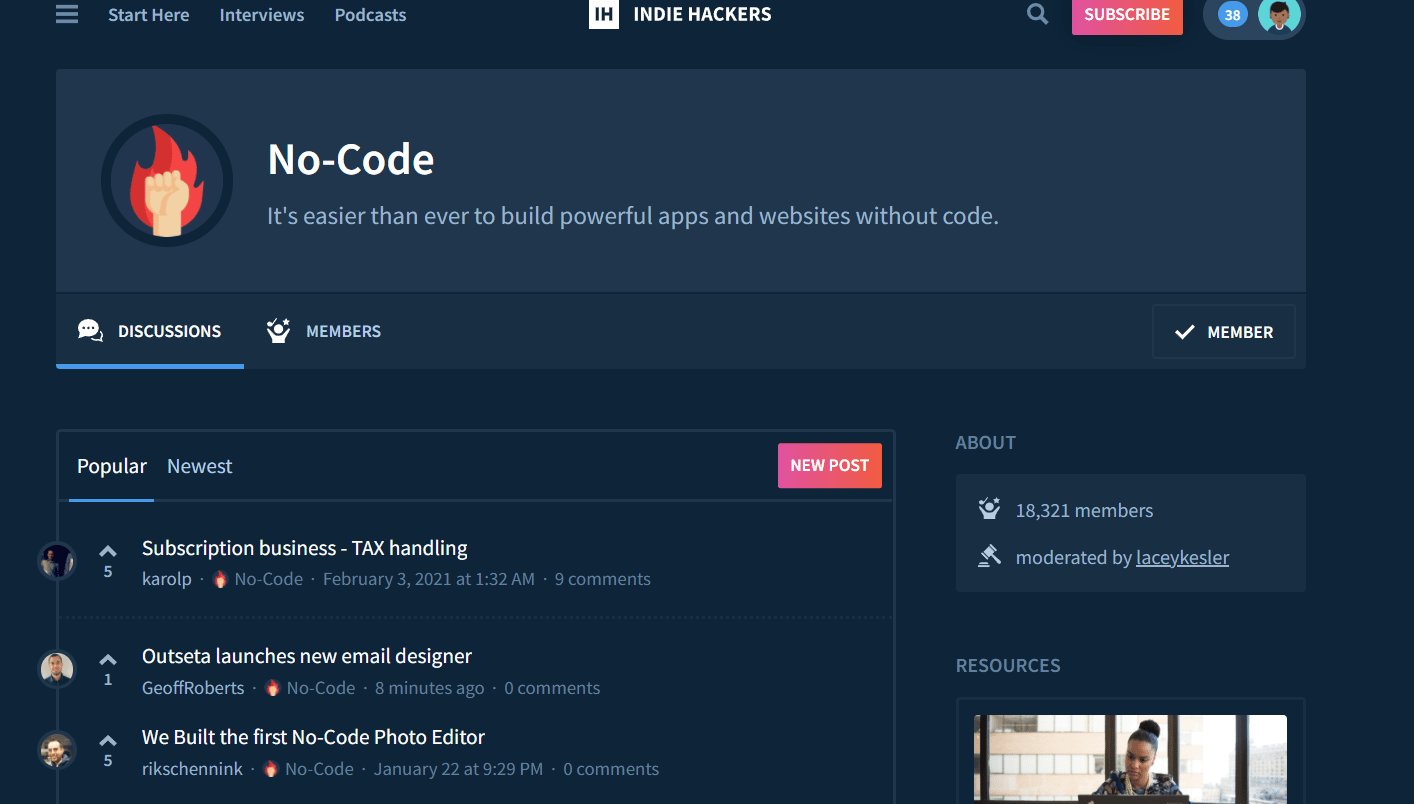Open GeoffRoberts' avatar picture
Screen dimensions: 1414x804
[x=57, y=669]
